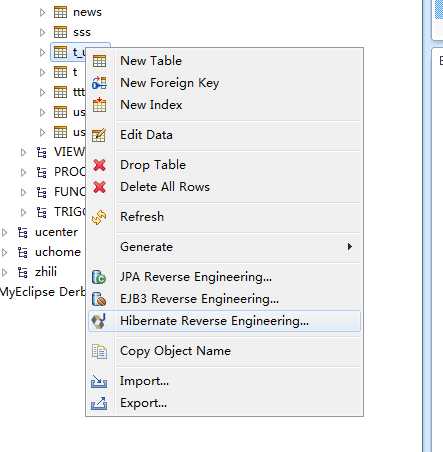Click the yellow Refresh arrows icon
443x452 pixels.
tap(99, 217)
